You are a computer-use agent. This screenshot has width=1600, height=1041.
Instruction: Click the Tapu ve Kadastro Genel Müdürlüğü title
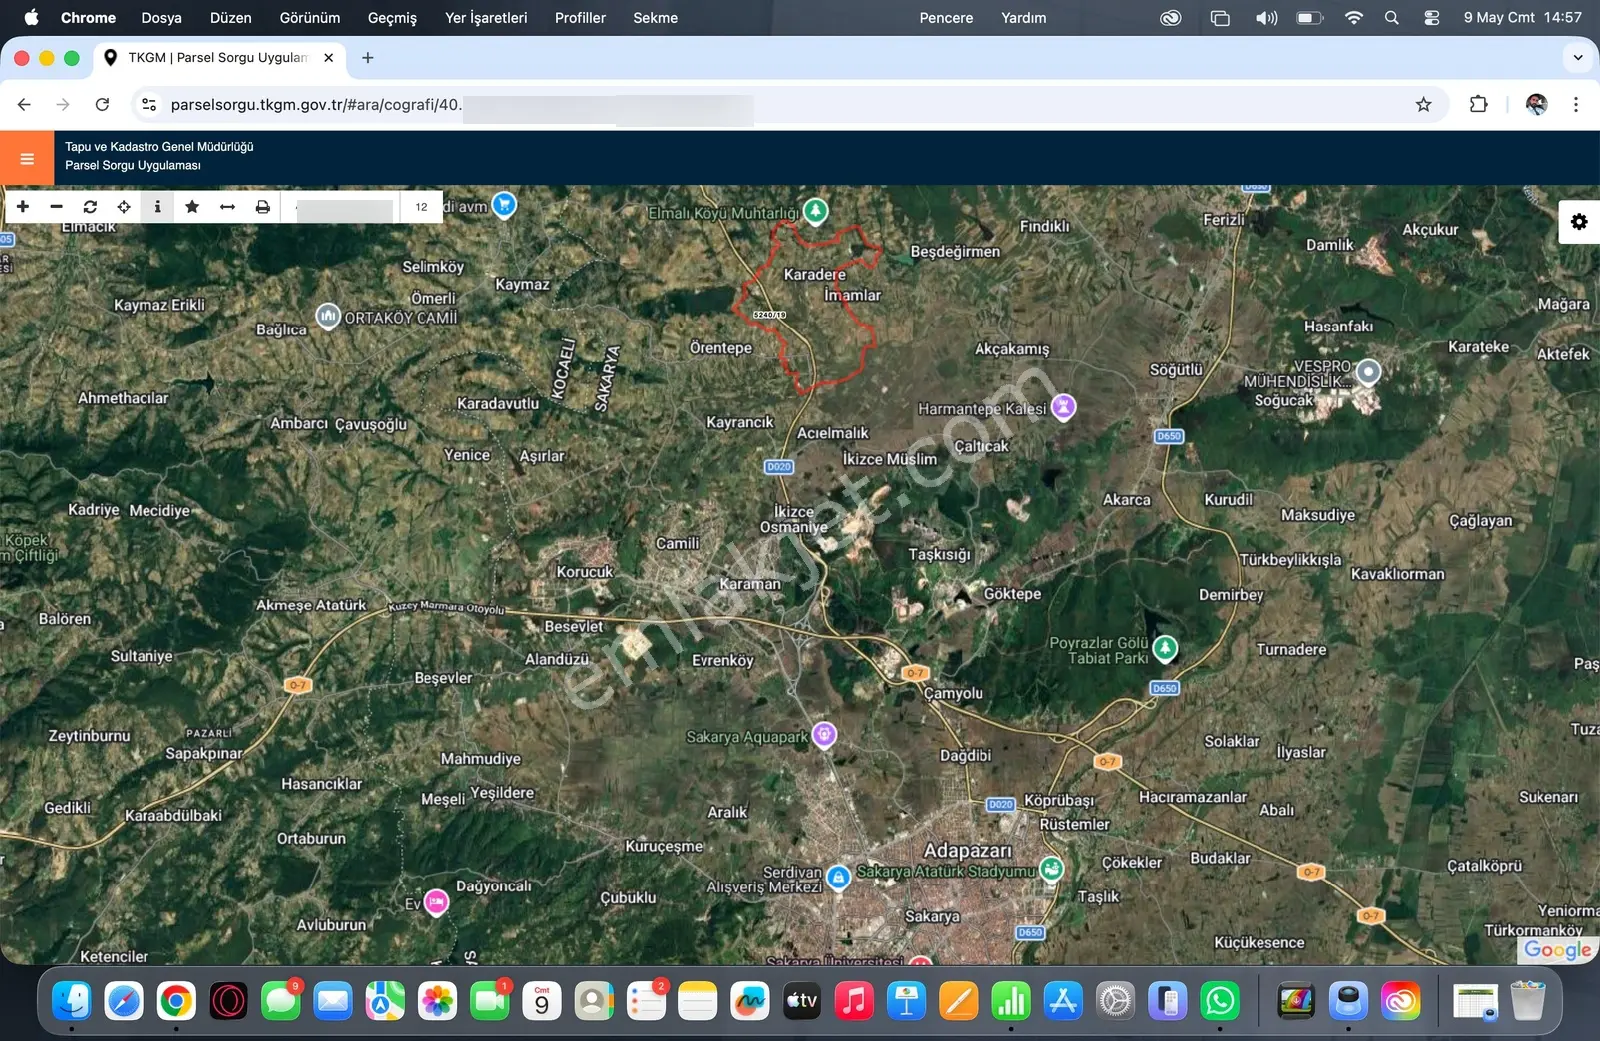(159, 147)
